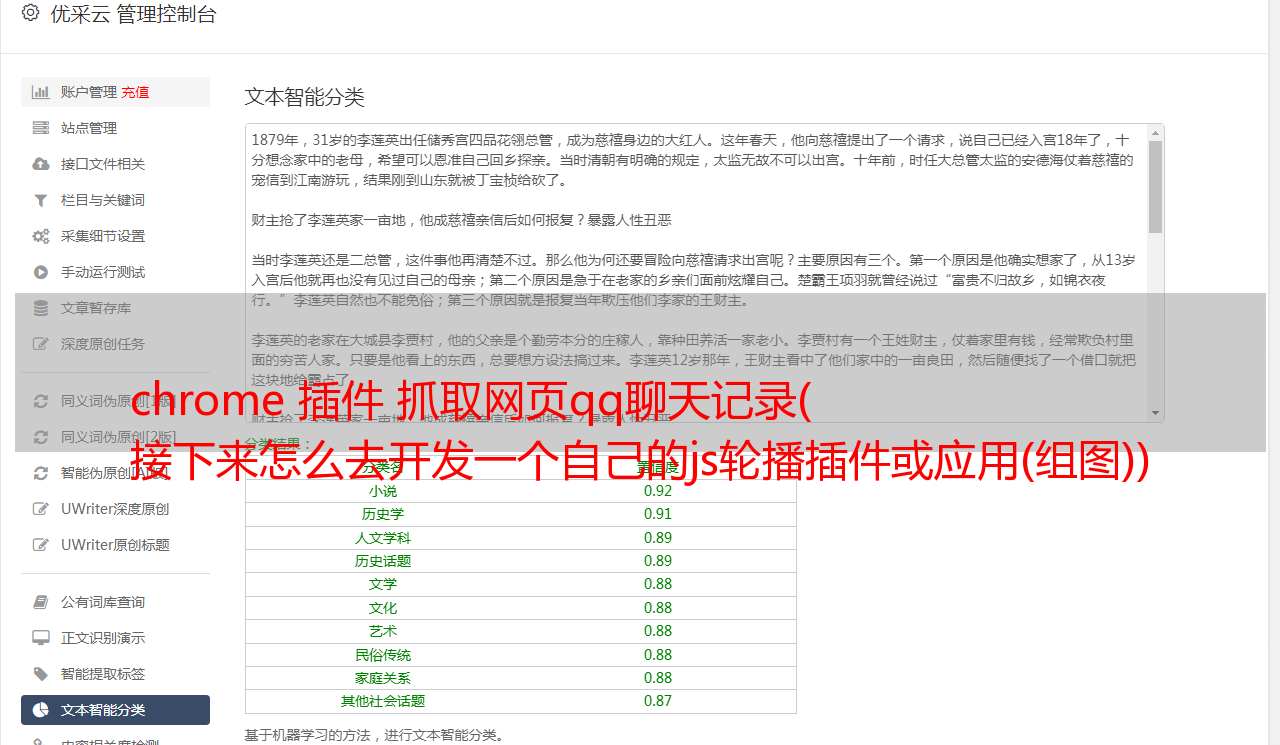
Task: Click the gear icon beside 优采云 管理控制台
Action: click(30, 13)
